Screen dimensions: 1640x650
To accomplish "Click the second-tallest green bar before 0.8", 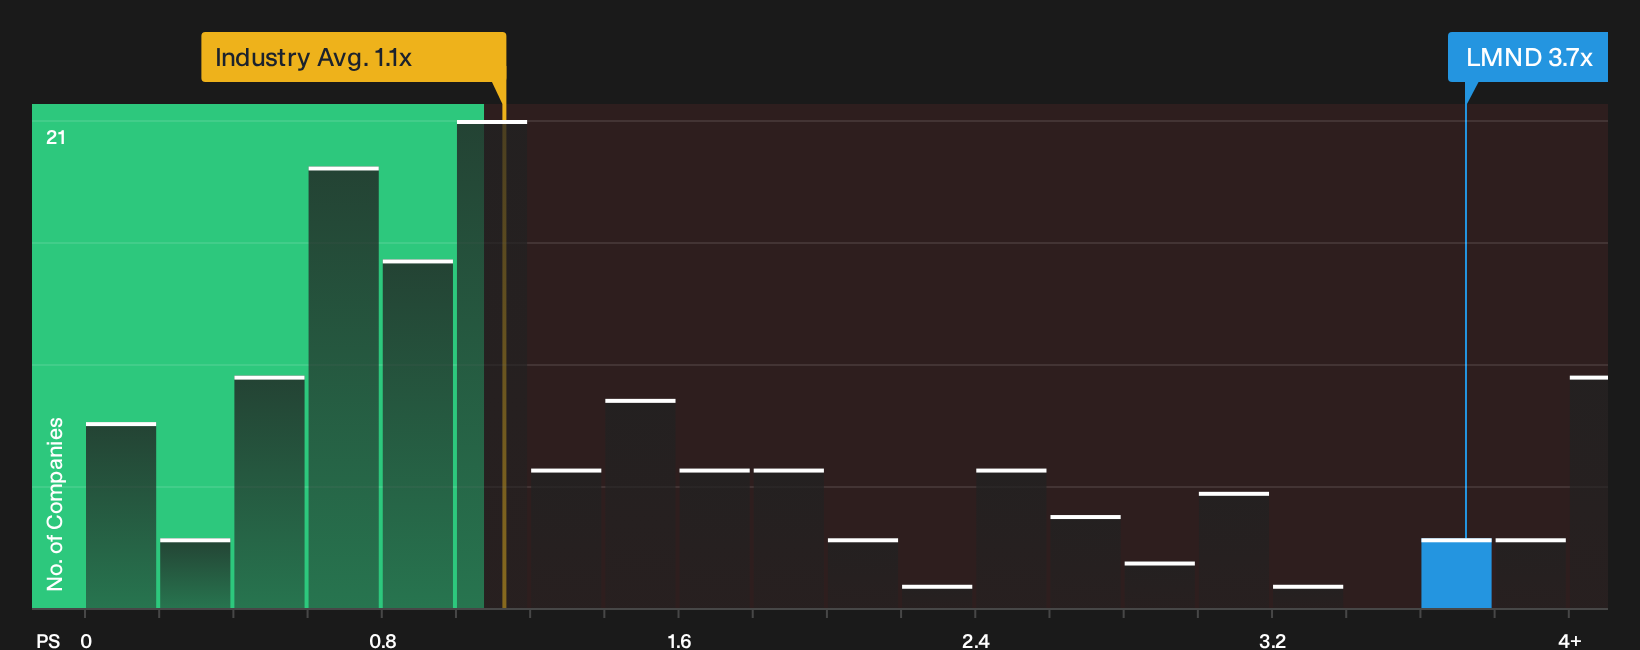I will point(344,388).
